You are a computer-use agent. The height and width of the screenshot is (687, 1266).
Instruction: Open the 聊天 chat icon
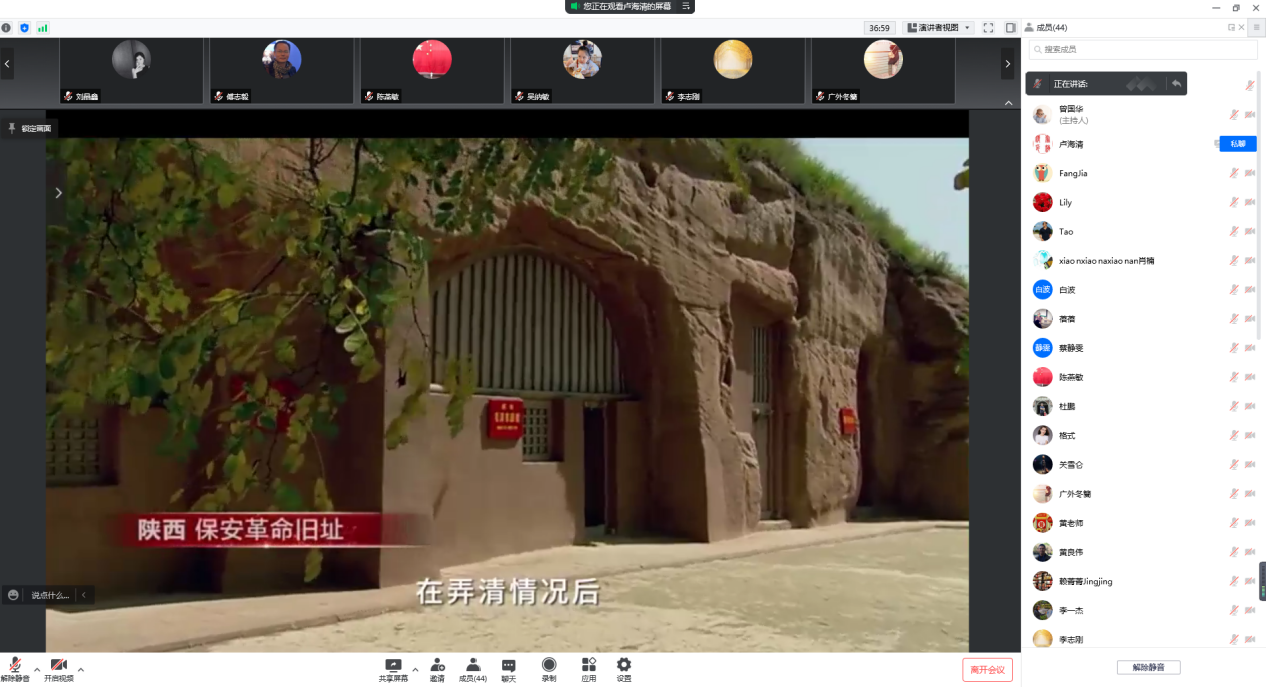click(x=508, y=665)
